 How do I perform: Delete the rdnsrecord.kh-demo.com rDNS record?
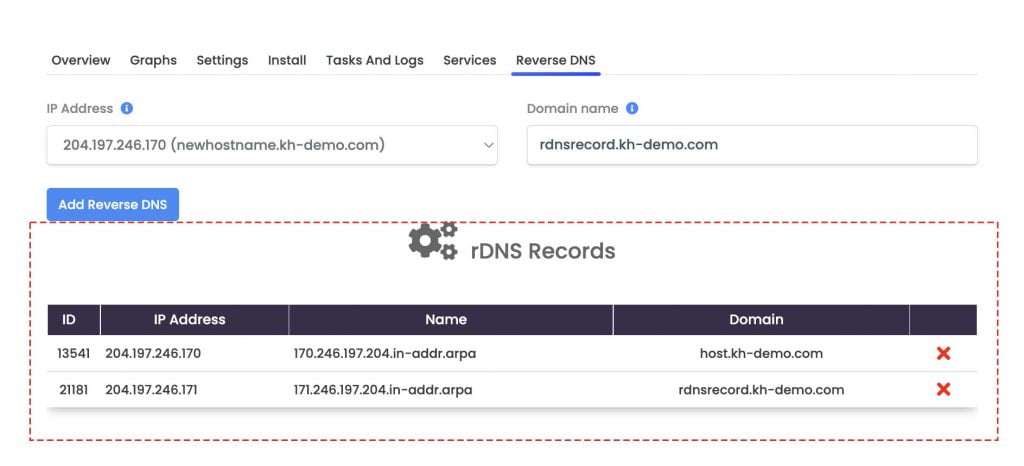tap(943, 390)
